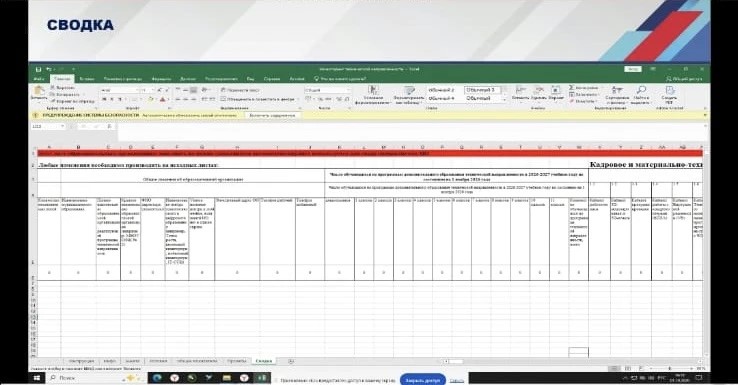This screenshot has height=385, width=738.
Task: Select the 'Проверка' sheet tab
Action: pyautogui.click(x=237, y=361)
